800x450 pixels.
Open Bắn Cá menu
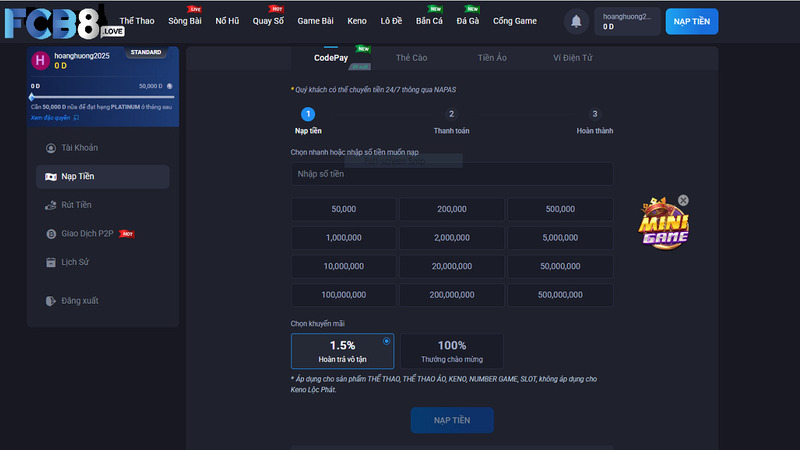tap(429, 21)
